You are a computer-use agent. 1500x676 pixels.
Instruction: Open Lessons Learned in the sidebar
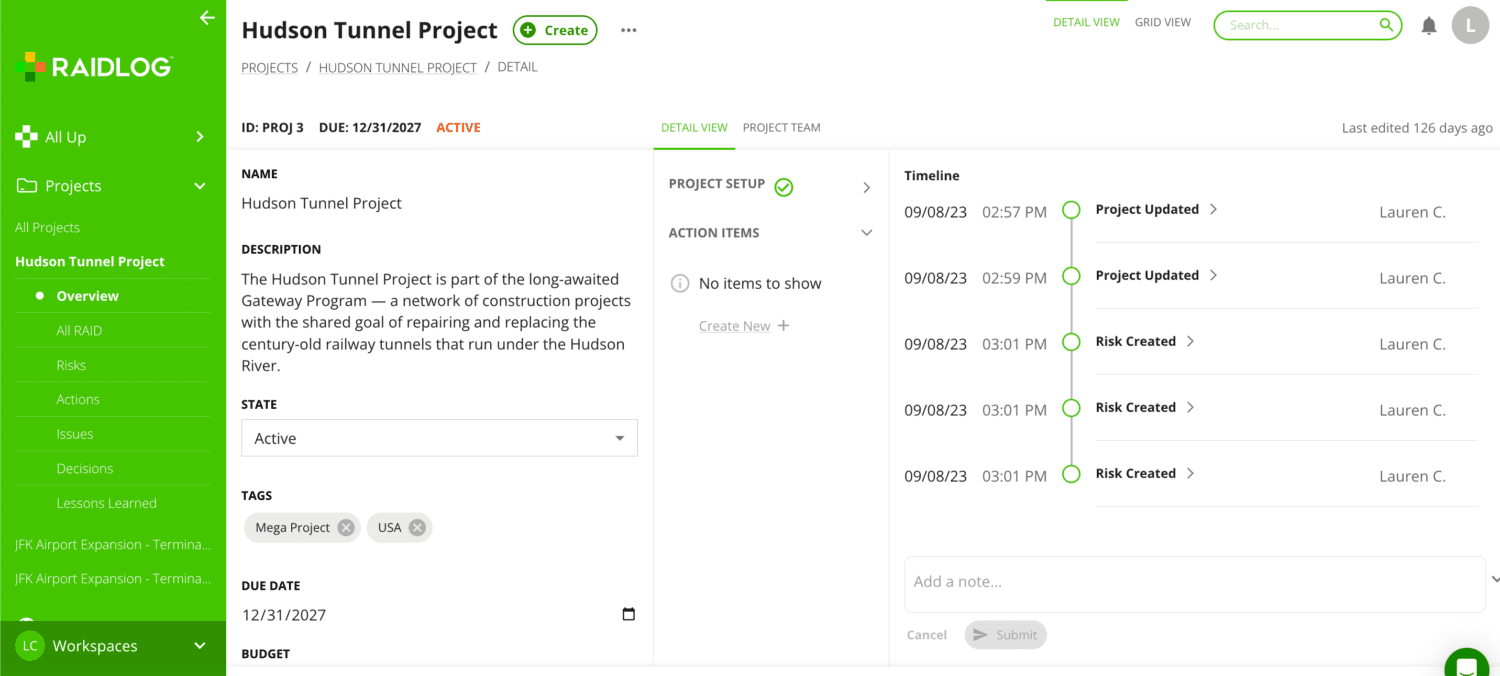(106, 503)
